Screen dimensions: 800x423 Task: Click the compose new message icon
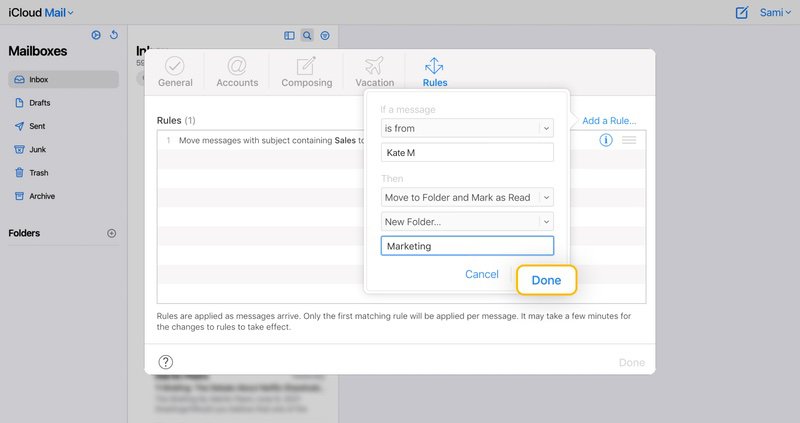click(741, 13)
